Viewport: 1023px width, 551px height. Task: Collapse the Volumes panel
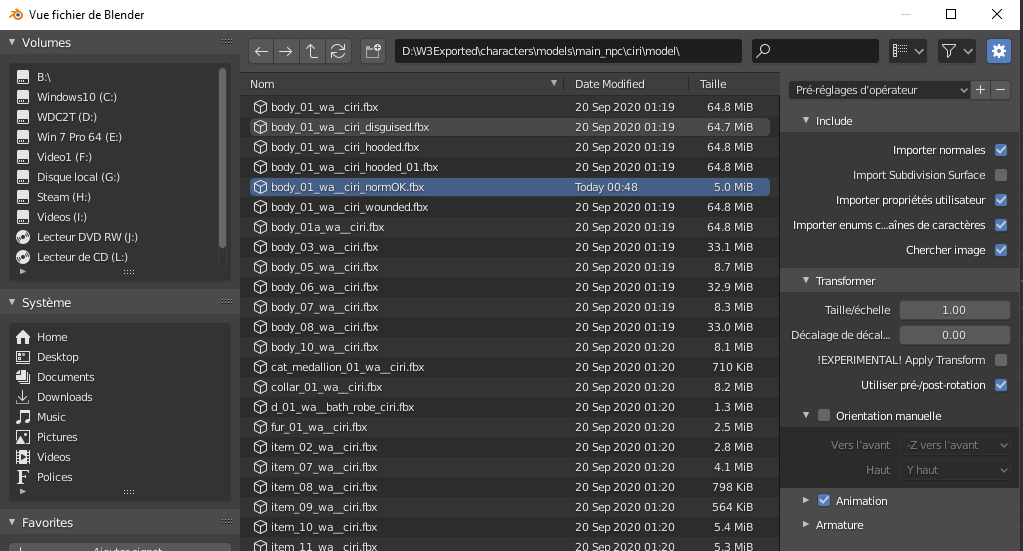pos(12,42)
